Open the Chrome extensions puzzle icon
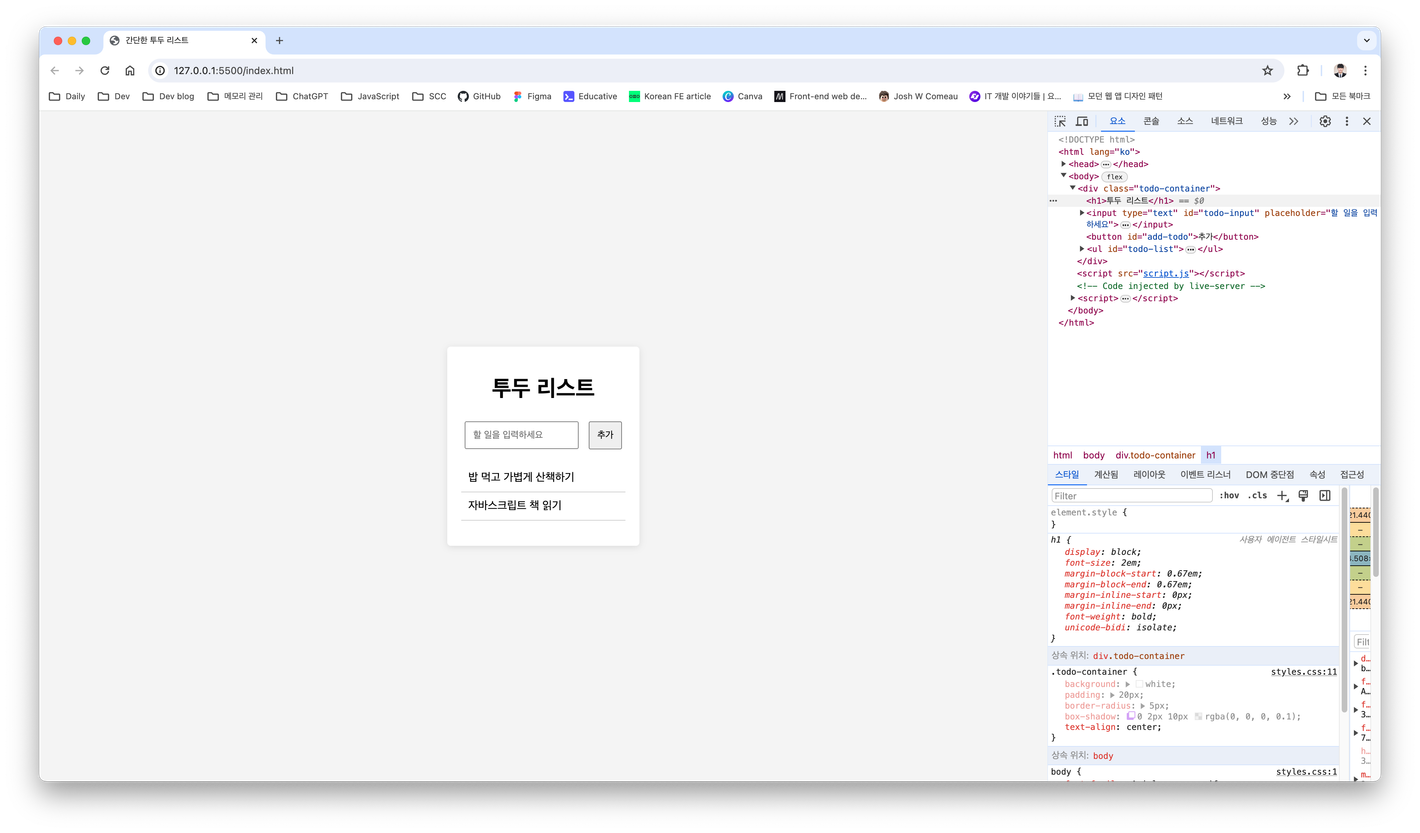The width and height of the screenshot is (1420, 833). pos(1303,71)
